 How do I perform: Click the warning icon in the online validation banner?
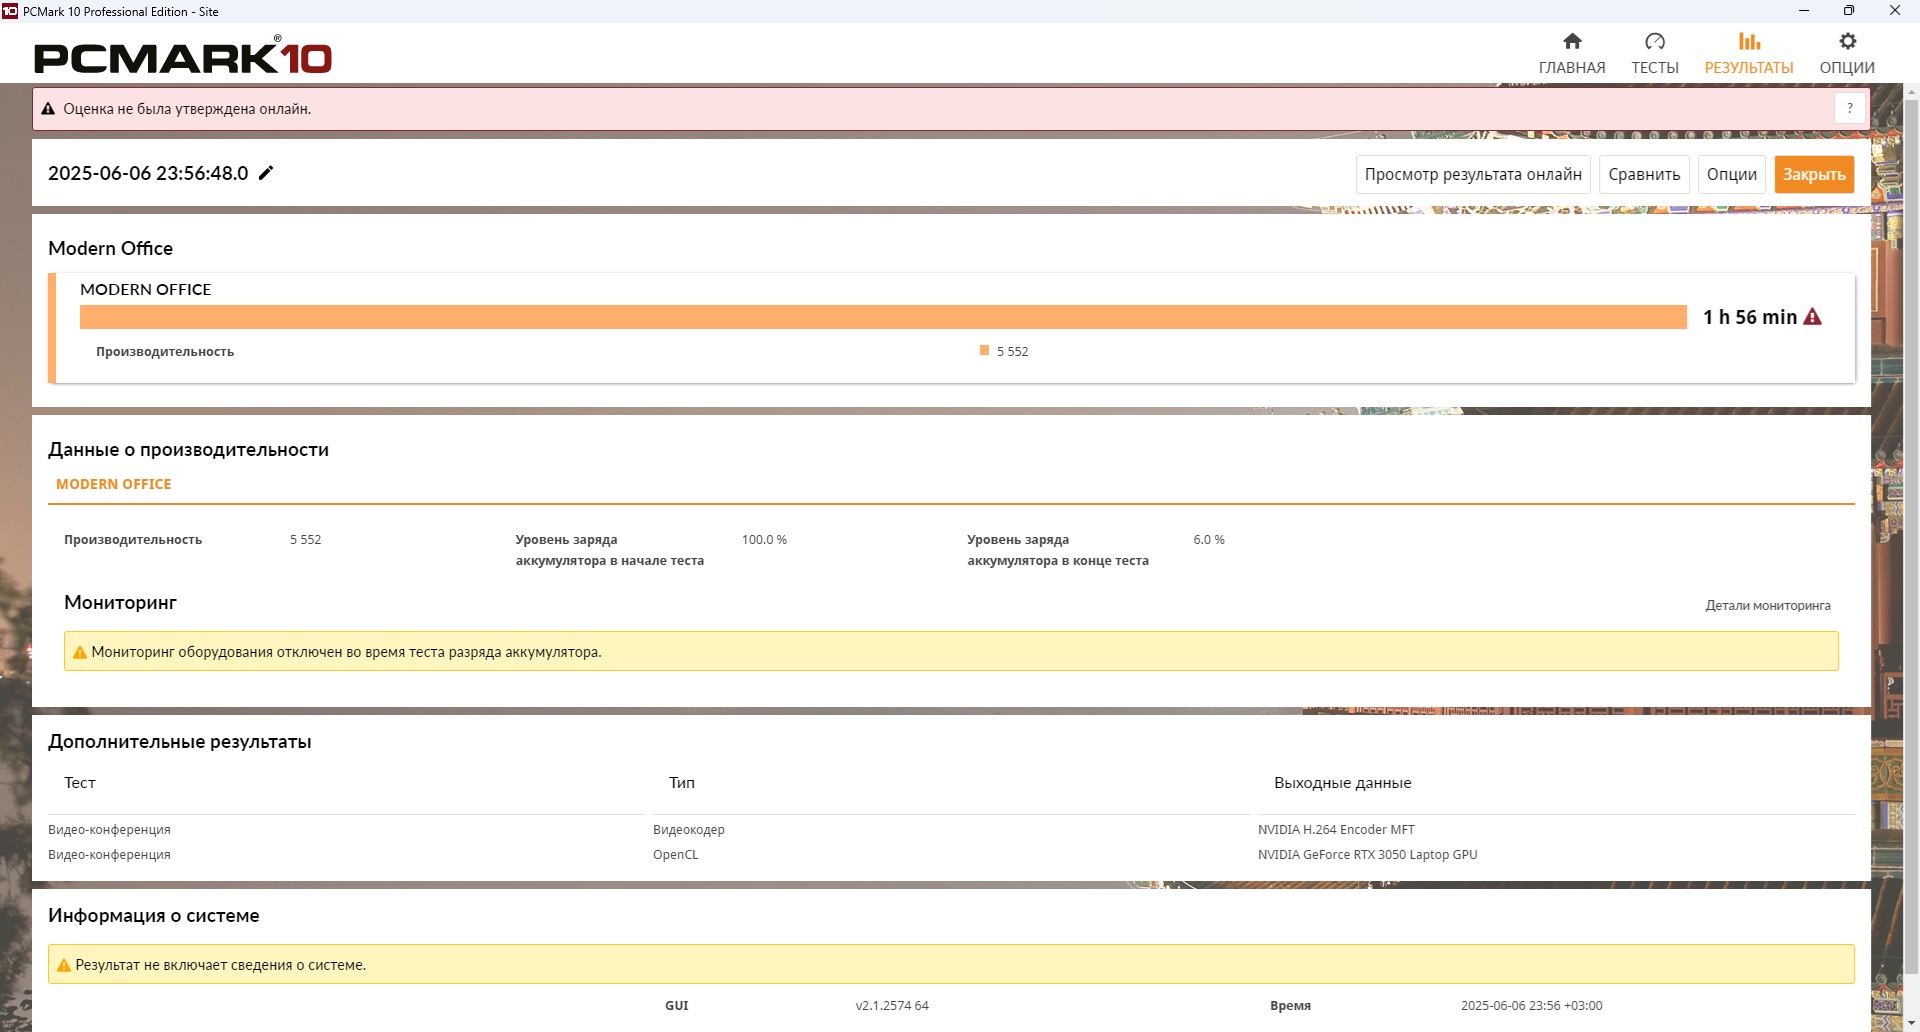(x=48, y=109)
